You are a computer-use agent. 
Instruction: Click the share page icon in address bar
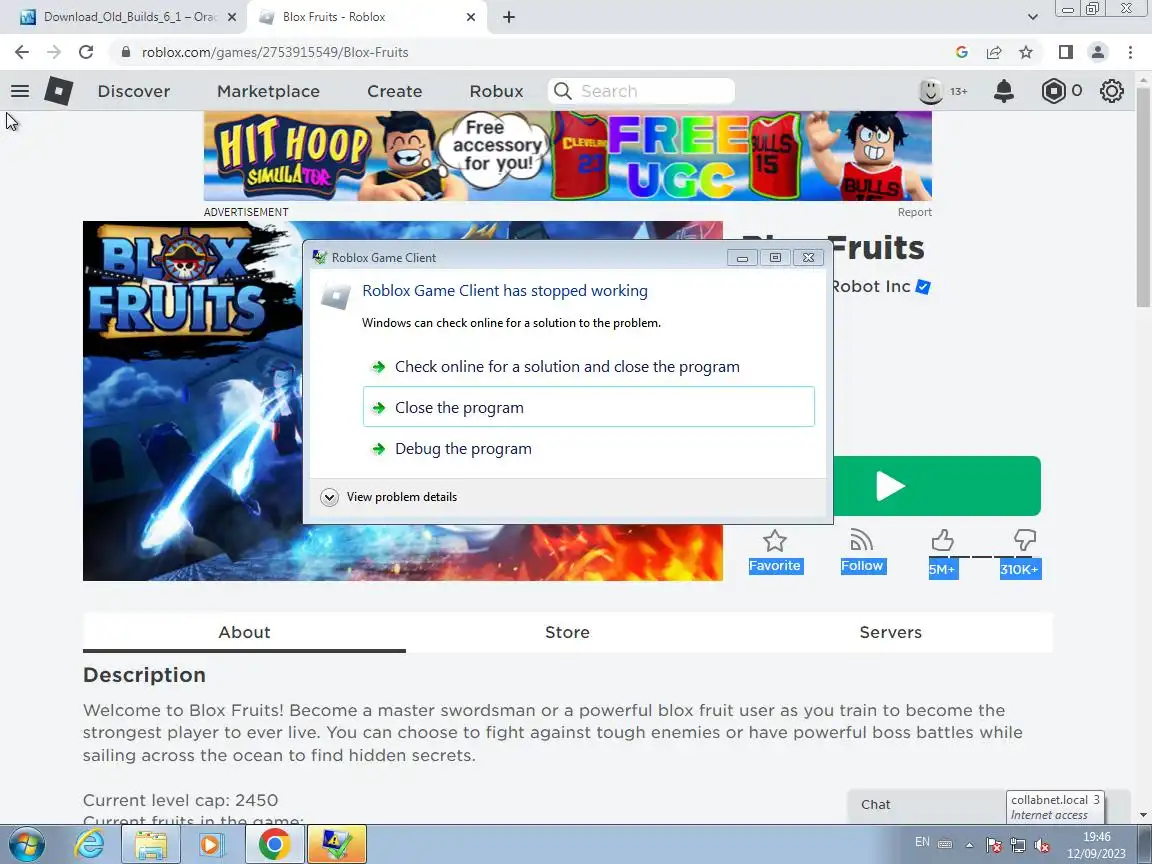[994, 52]
